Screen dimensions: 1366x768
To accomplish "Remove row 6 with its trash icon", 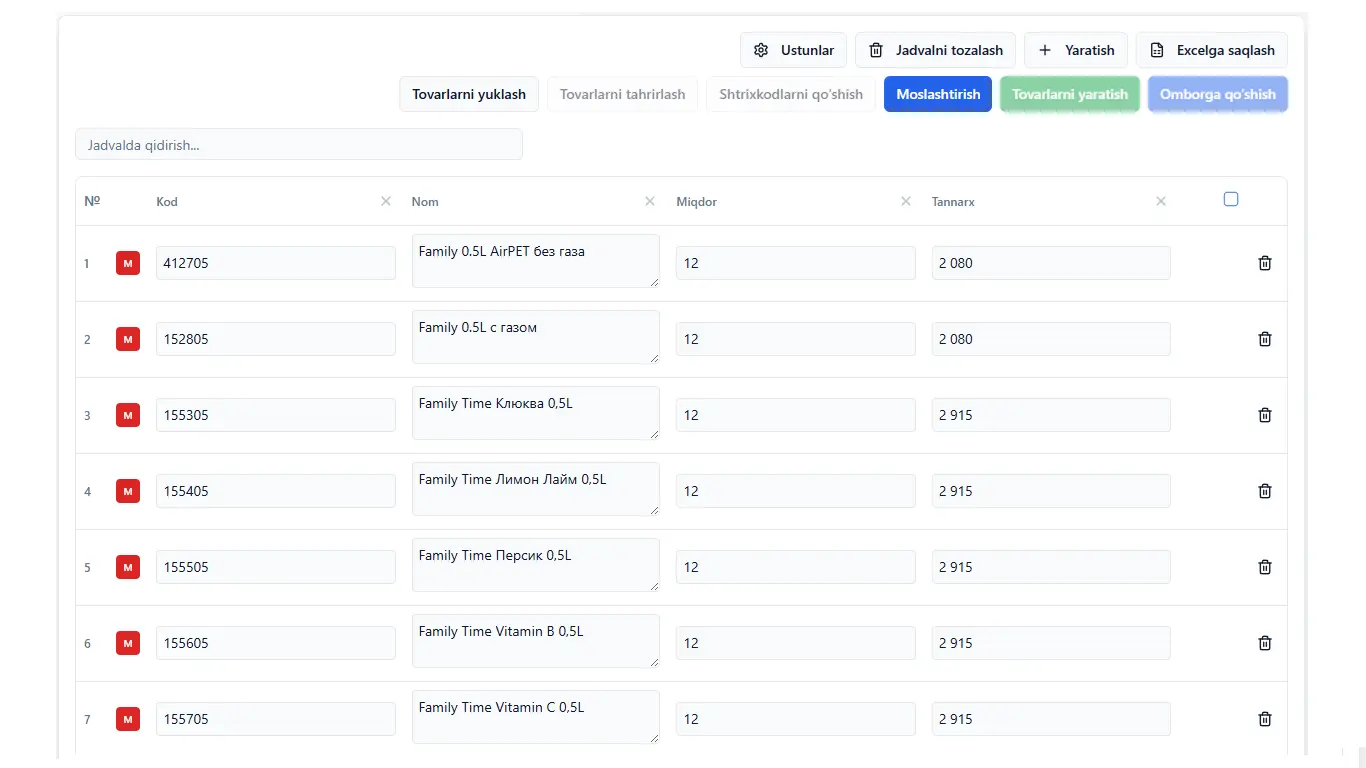I will (x=1264, y=643).
